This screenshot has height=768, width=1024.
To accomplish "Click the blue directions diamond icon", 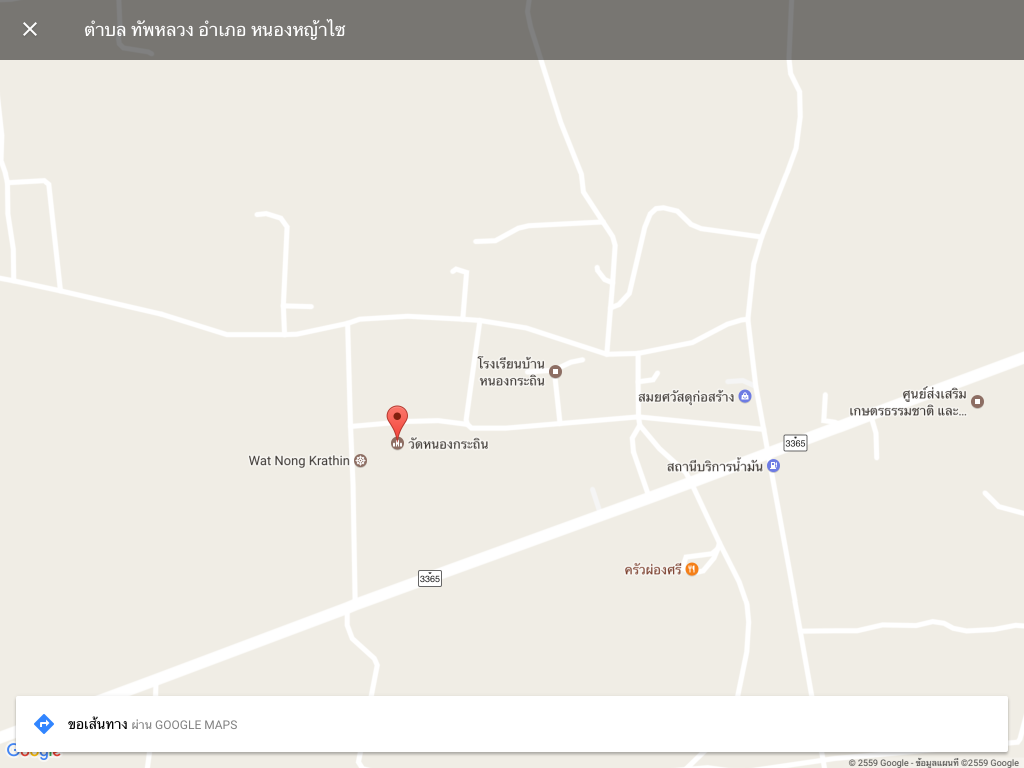I will (44, 724).
